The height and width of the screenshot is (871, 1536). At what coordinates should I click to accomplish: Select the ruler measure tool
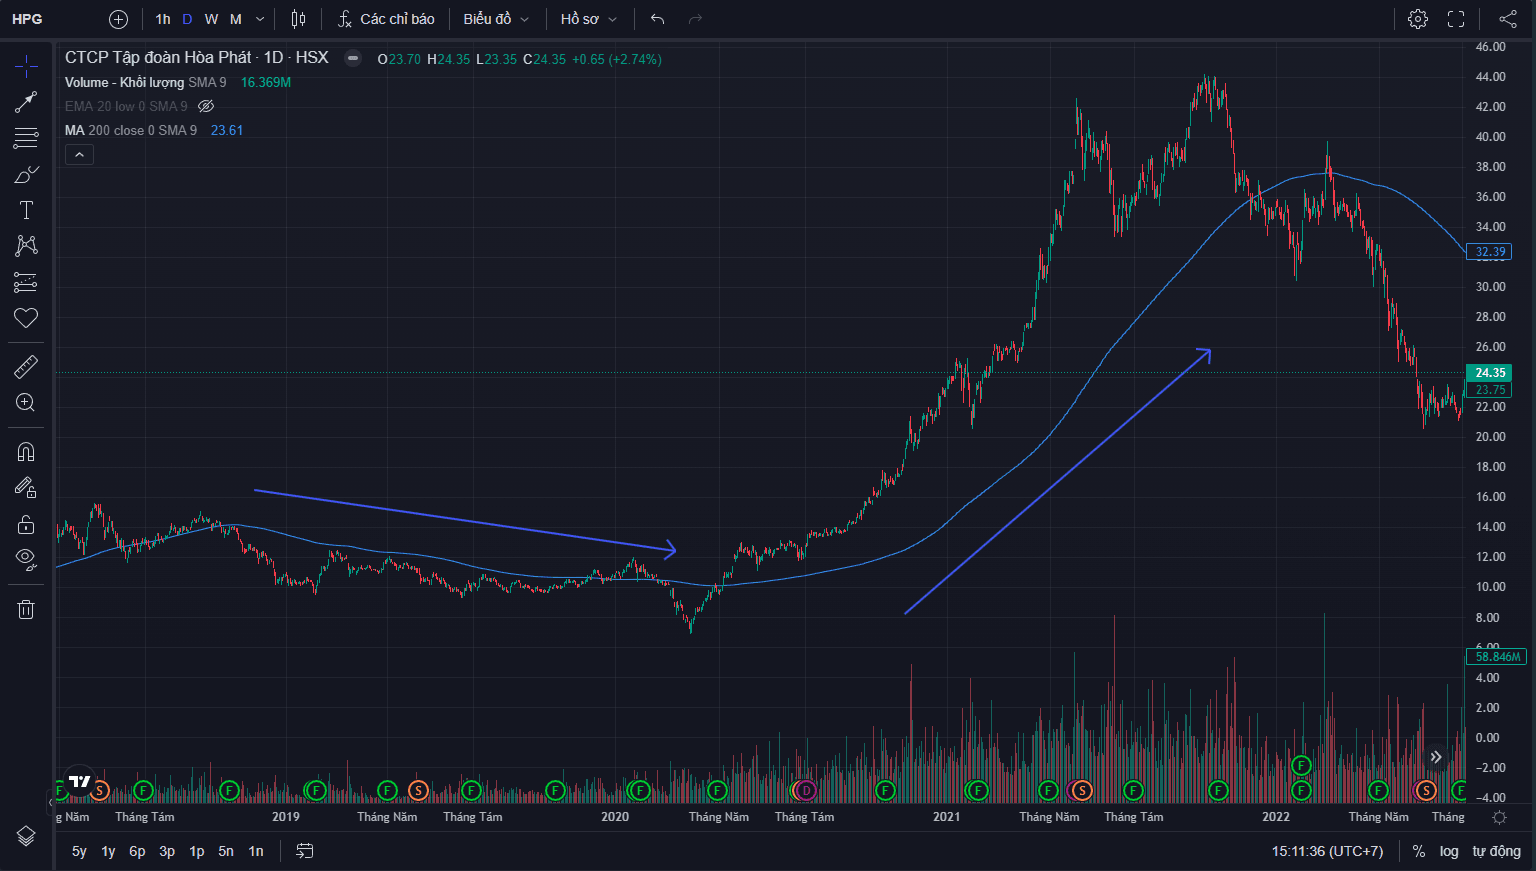click(x=26, y=367)
